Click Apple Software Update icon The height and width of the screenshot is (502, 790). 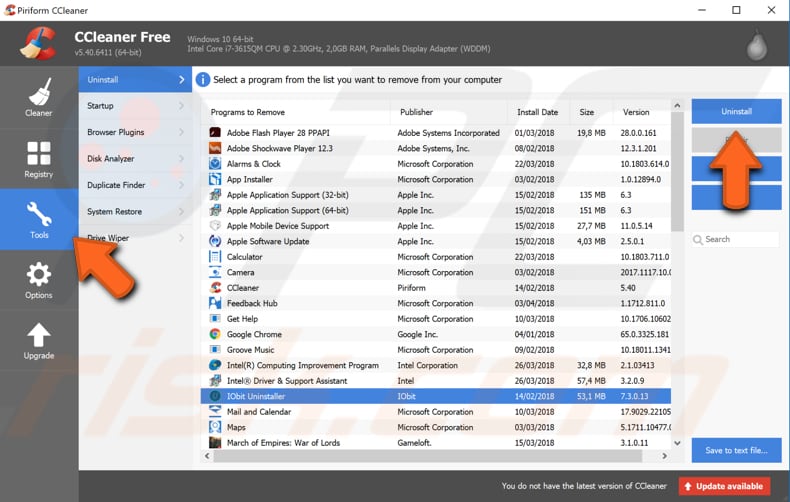click(215, 241)
